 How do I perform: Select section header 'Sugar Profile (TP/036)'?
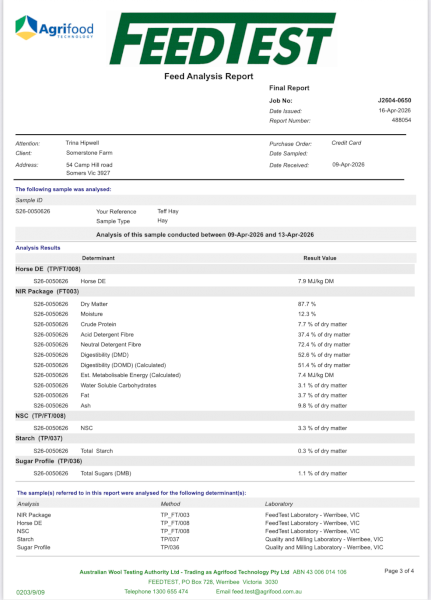49,461
